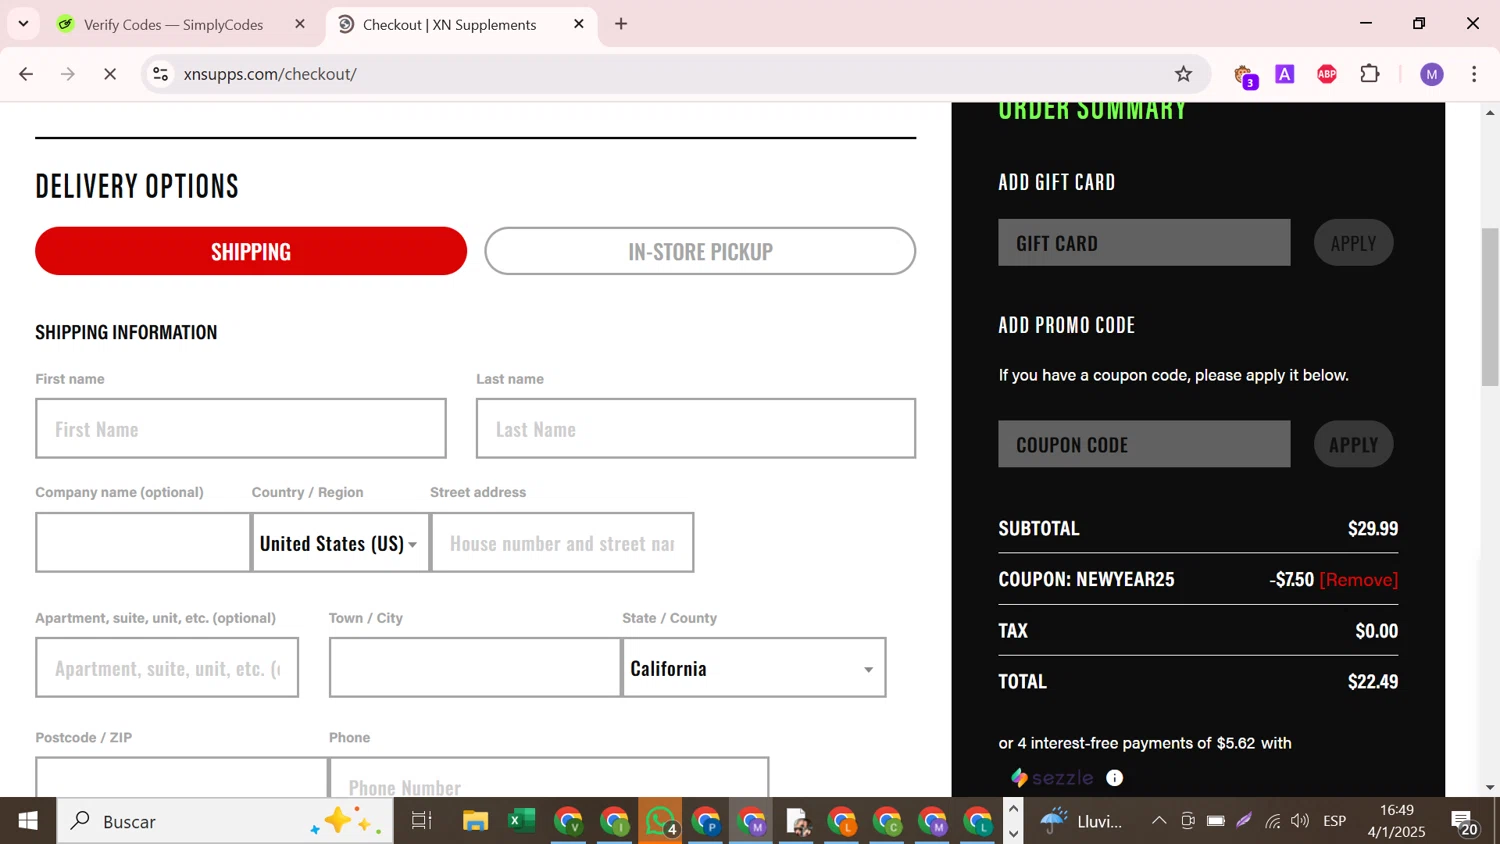Click the Shipping Information heading
Viewport: 1500px width, 844px height.
[126, 332]
